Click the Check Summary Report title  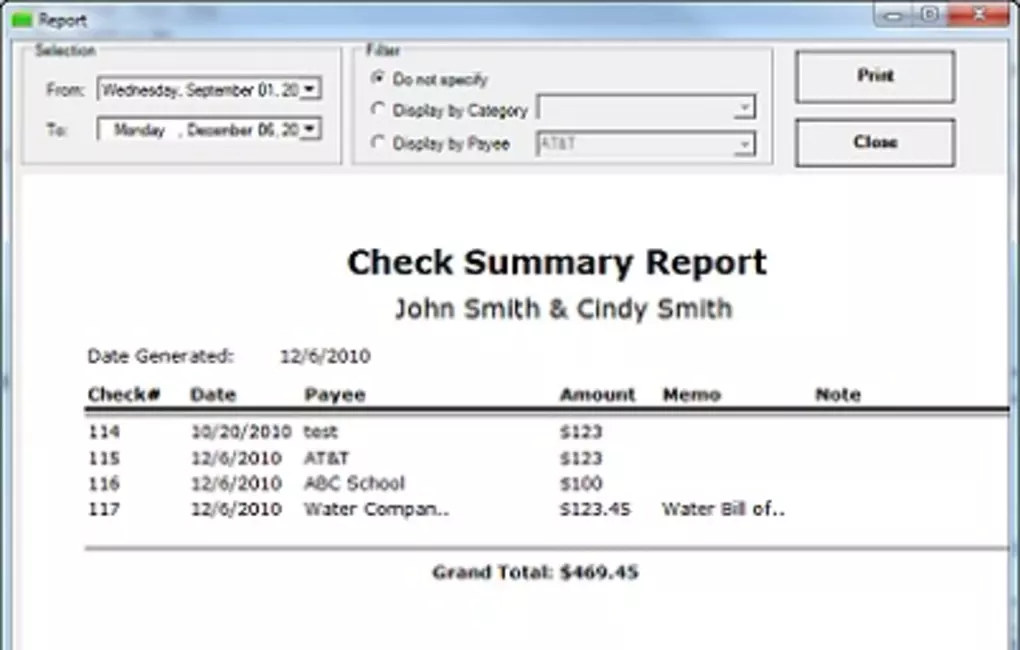point(557,262)
